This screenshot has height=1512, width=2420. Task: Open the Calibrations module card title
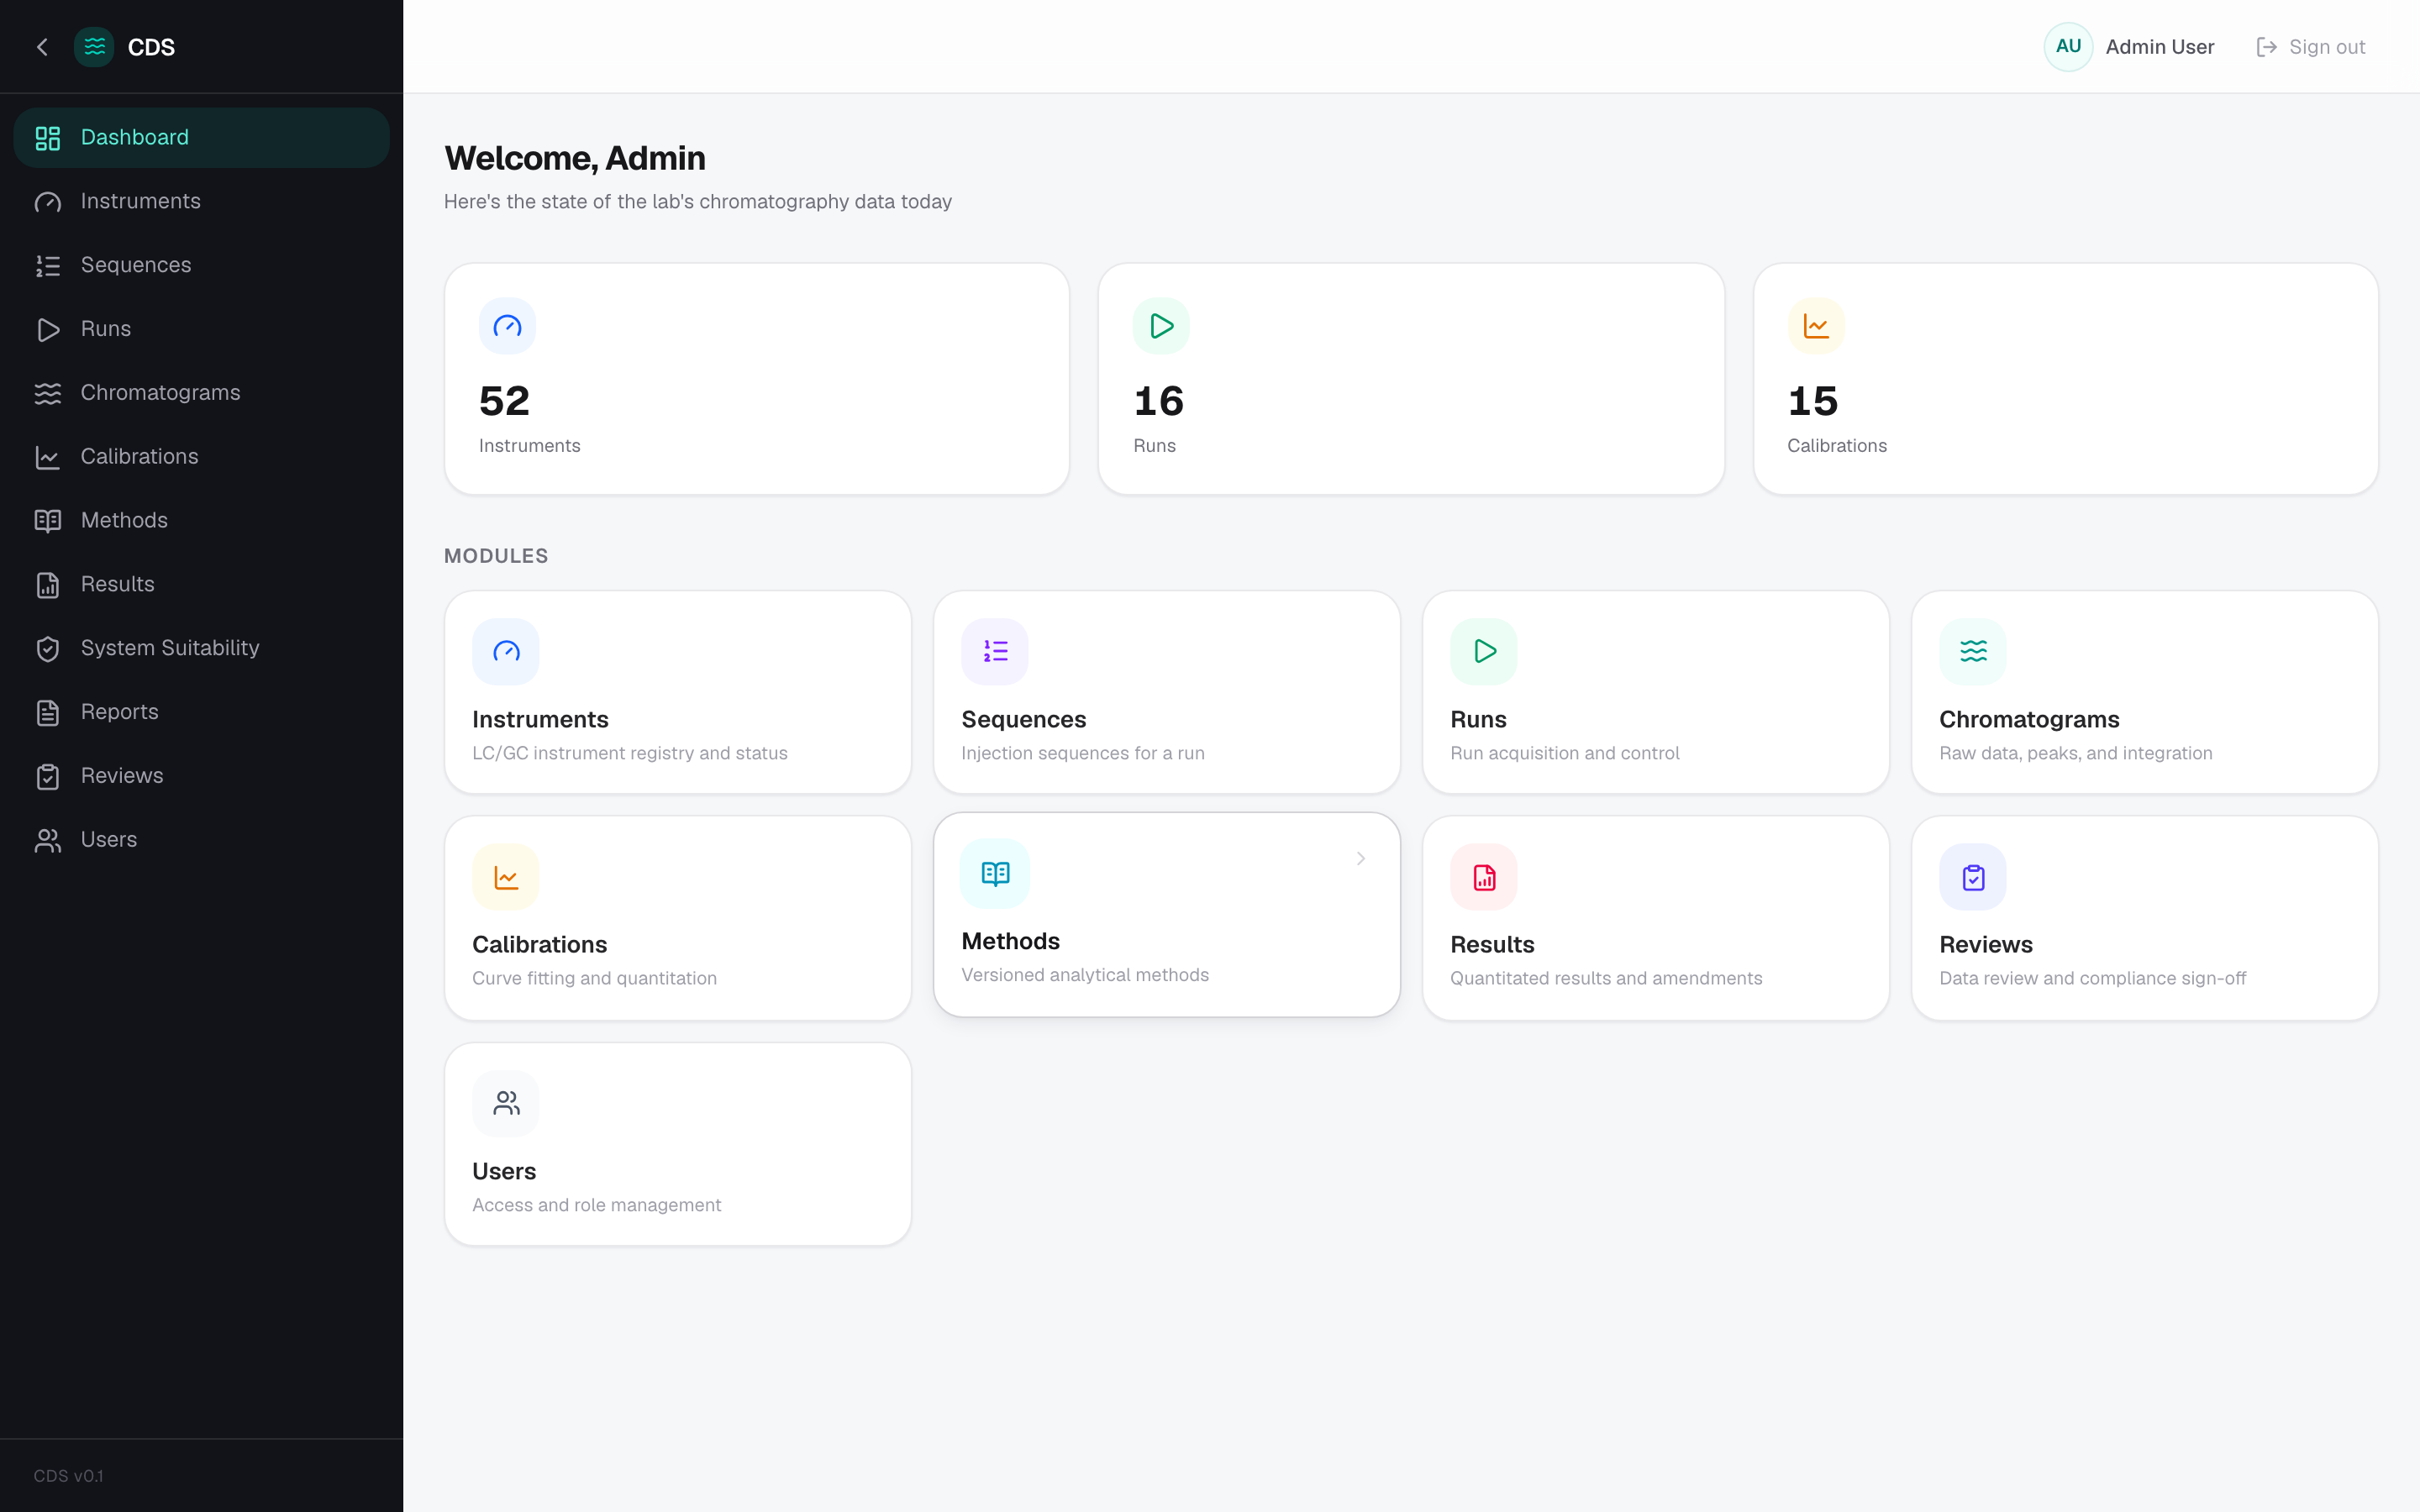[x=539, y=945]
